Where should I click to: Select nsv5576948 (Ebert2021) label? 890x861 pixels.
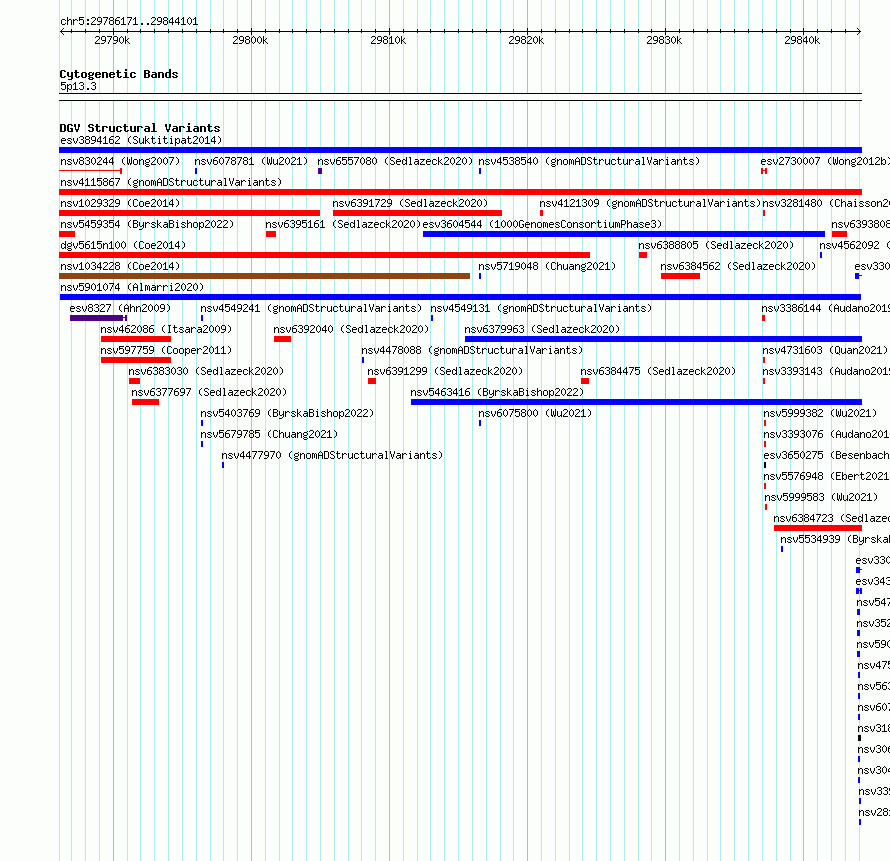pos(826,476)
